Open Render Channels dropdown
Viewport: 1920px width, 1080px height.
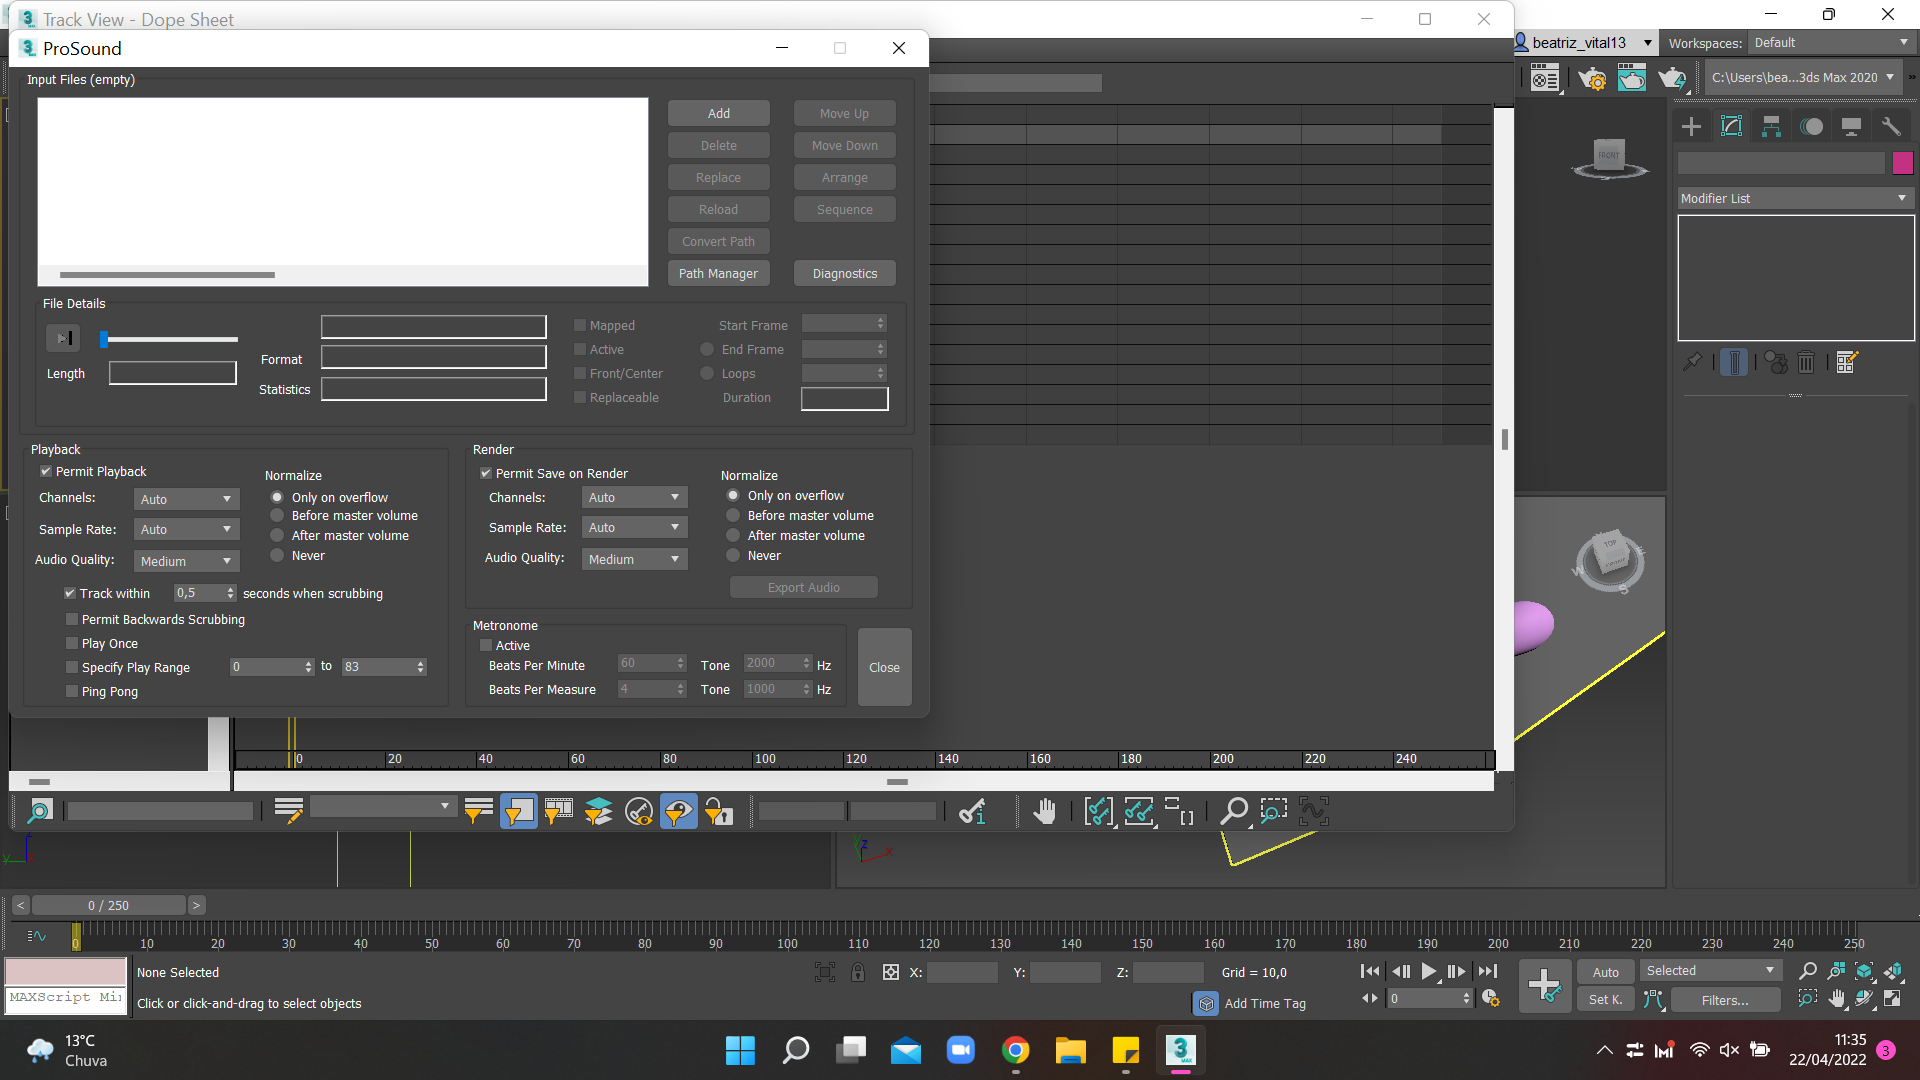(634, 496)
